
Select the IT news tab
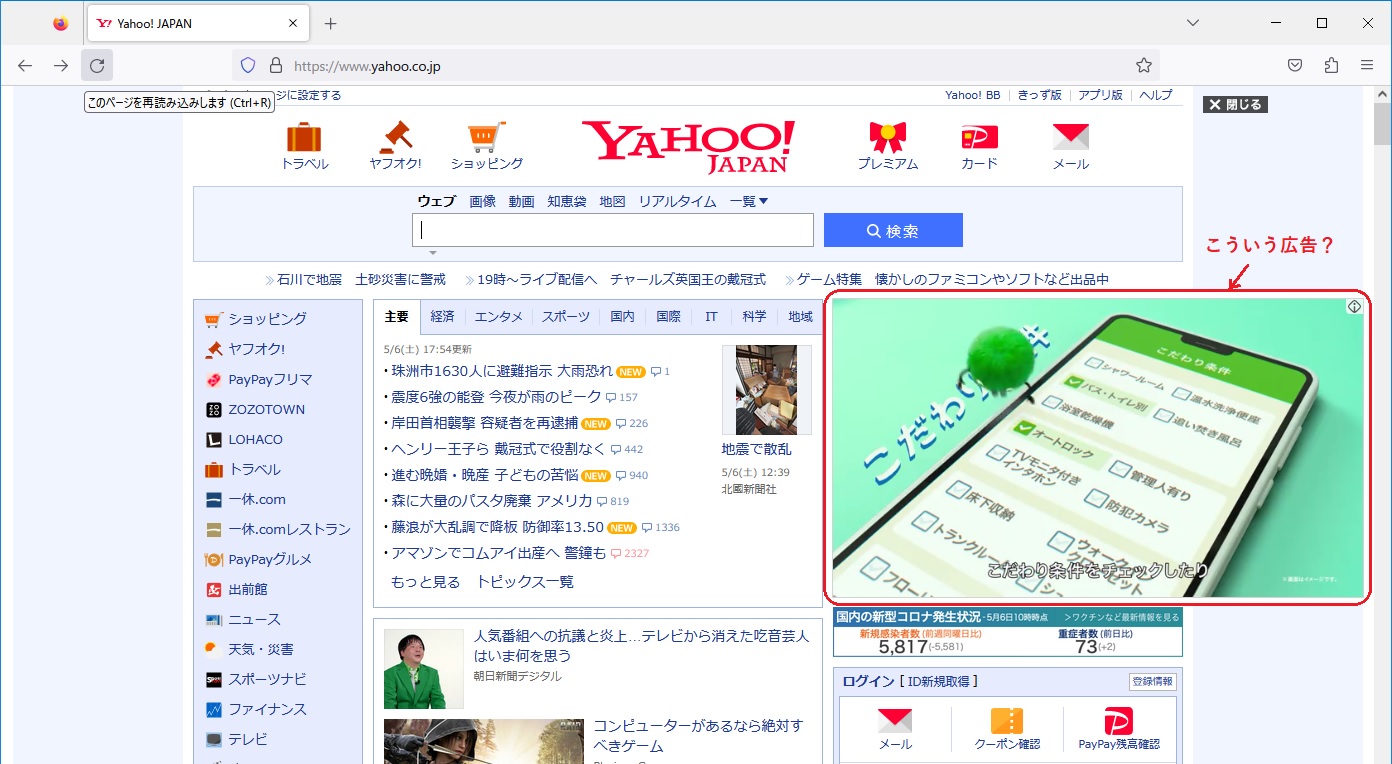tap(711, 316)
